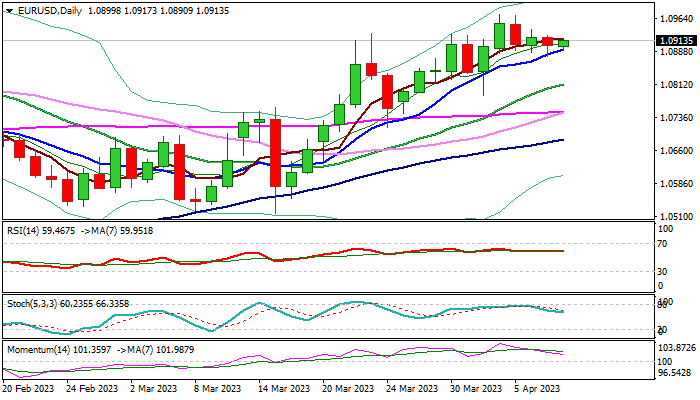
Task: Click the RSI 30 level axis label
Action: point(662,271)
